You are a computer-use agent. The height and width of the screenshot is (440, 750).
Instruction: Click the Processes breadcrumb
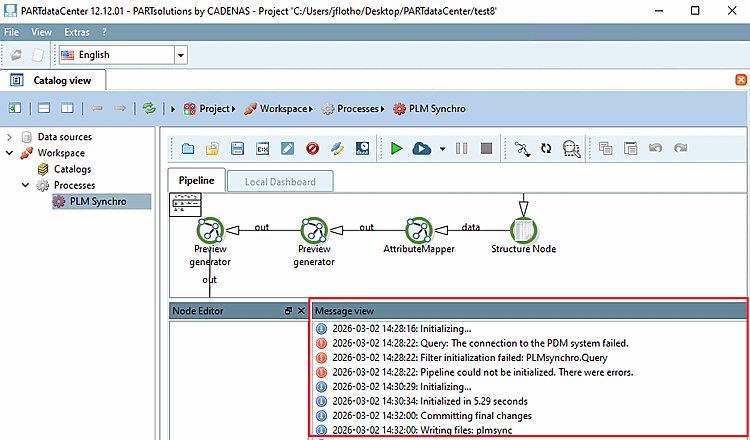point(352,109)
